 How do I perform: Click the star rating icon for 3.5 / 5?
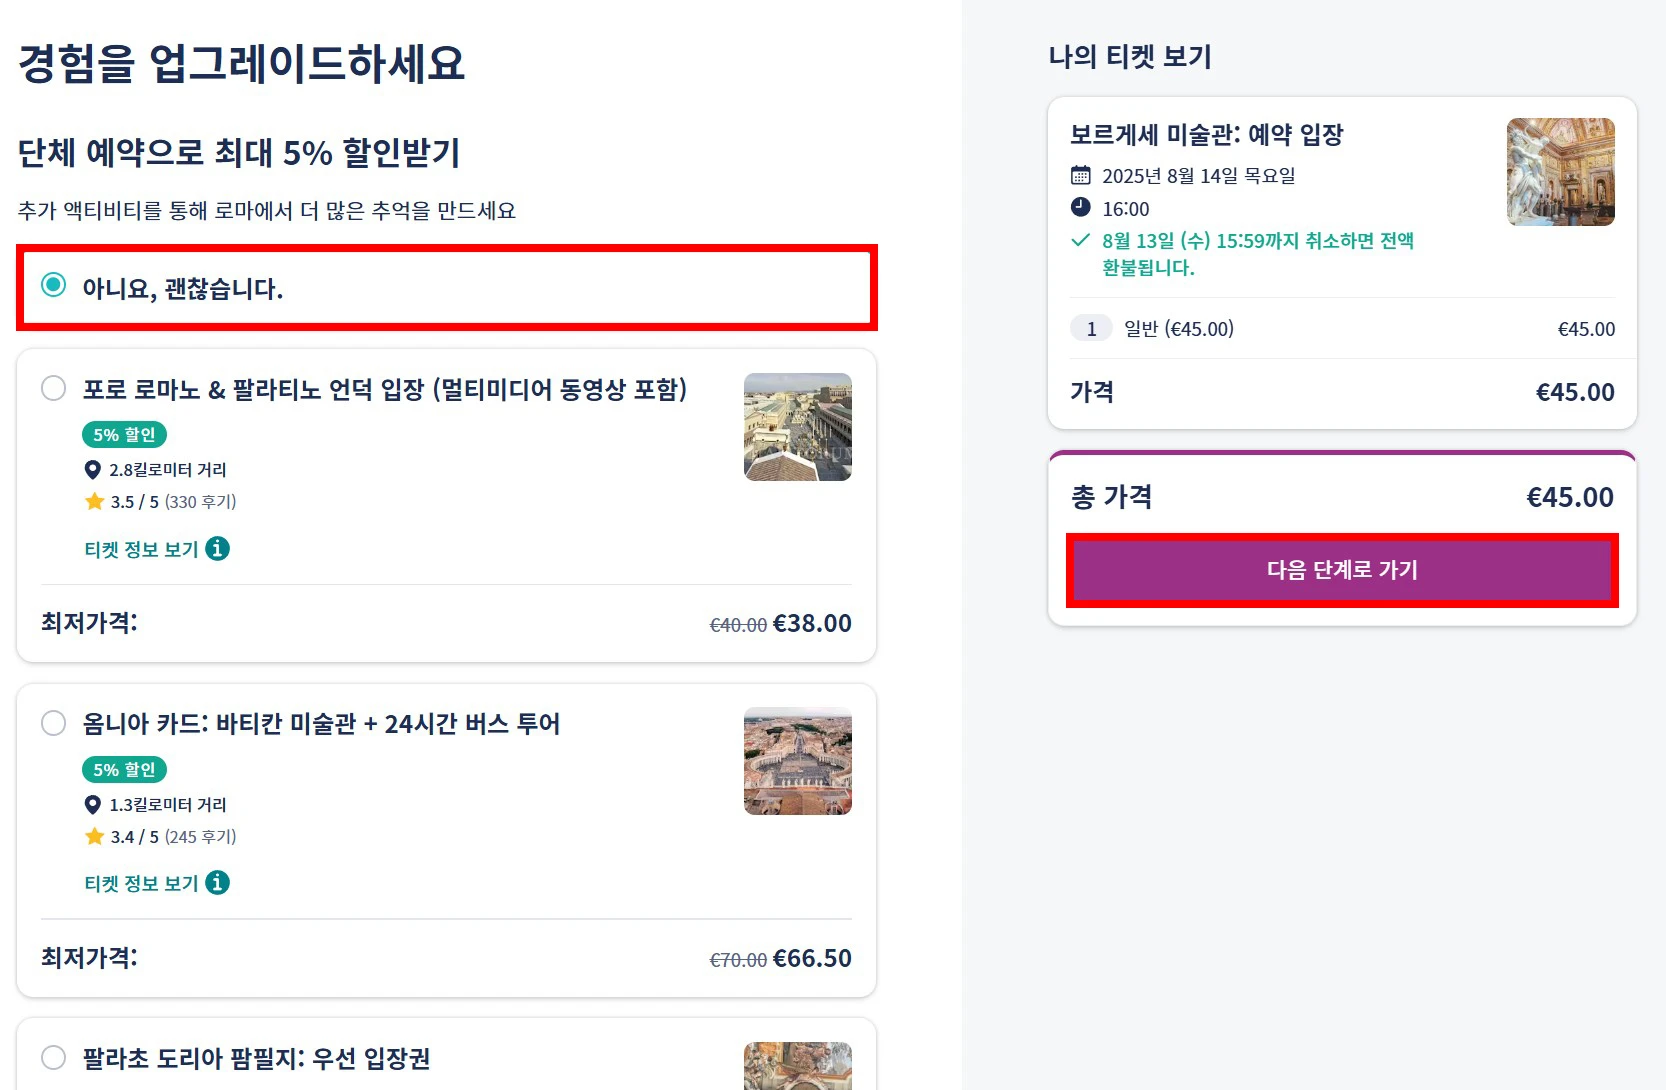click(x=95, y=501)
